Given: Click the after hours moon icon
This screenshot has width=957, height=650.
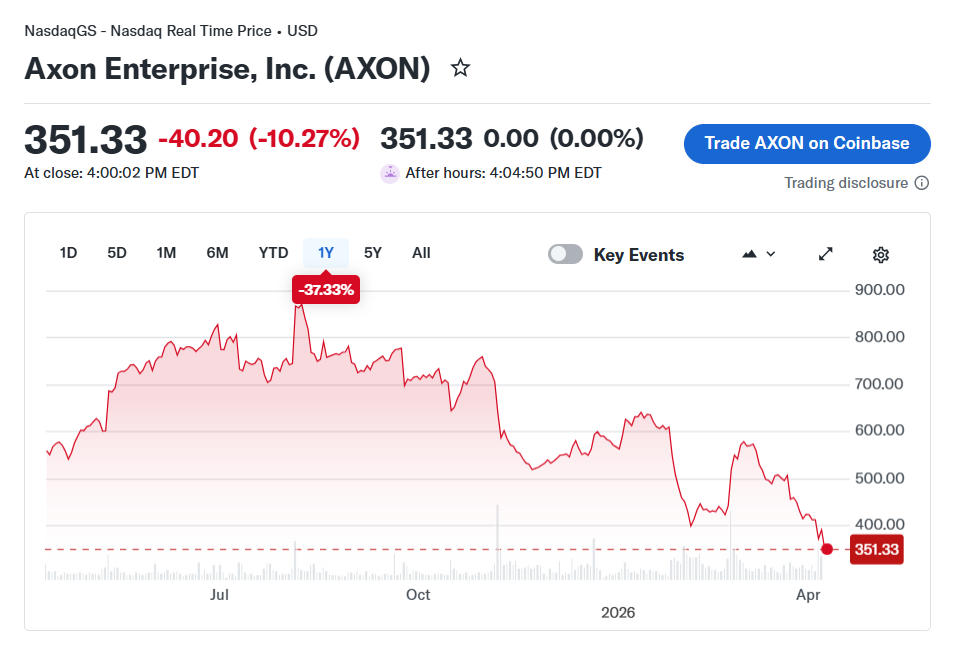Looking at the screenshot, I should pyautogui.click(x=390, y=173).
